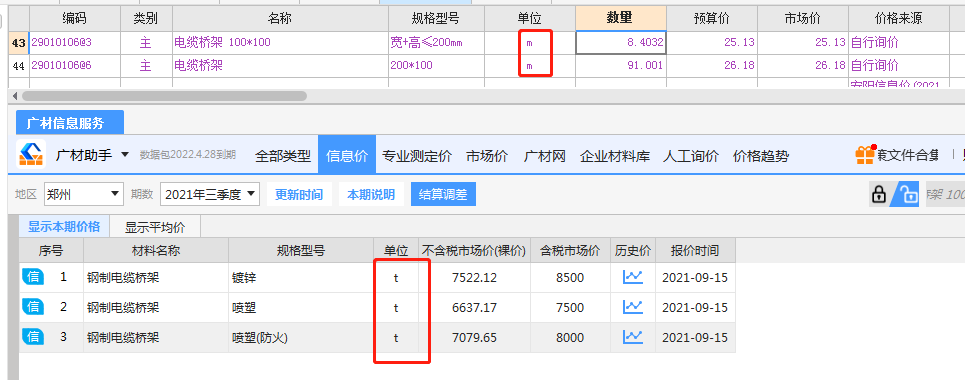
Task: Select the 信息价 tab
Action: 346,156
